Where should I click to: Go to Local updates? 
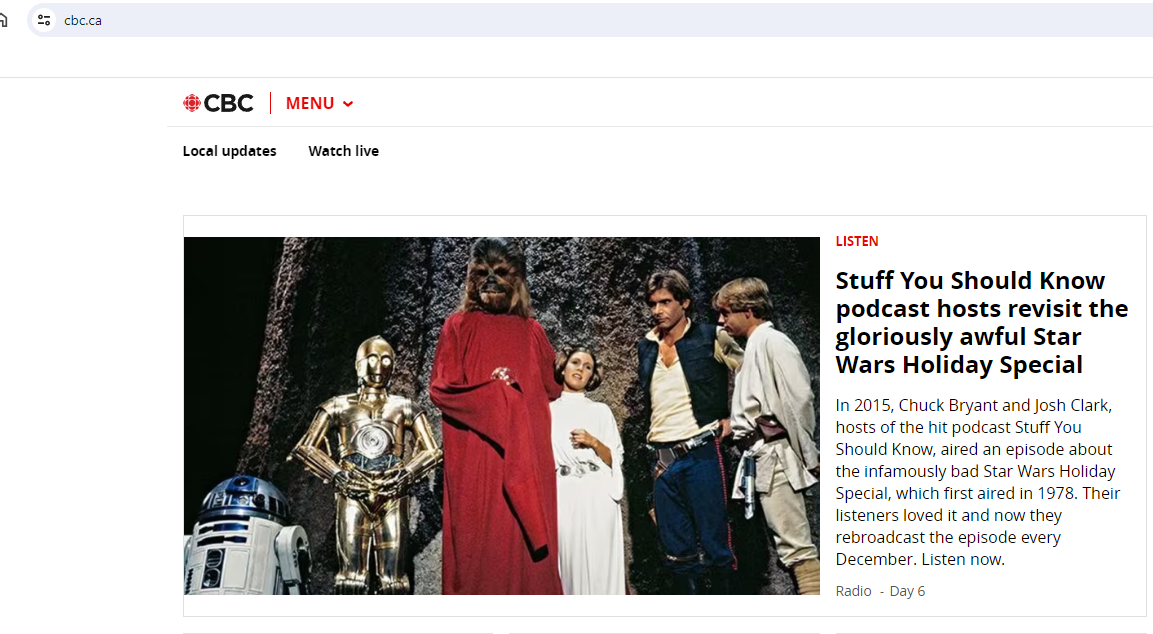[229, 151]
